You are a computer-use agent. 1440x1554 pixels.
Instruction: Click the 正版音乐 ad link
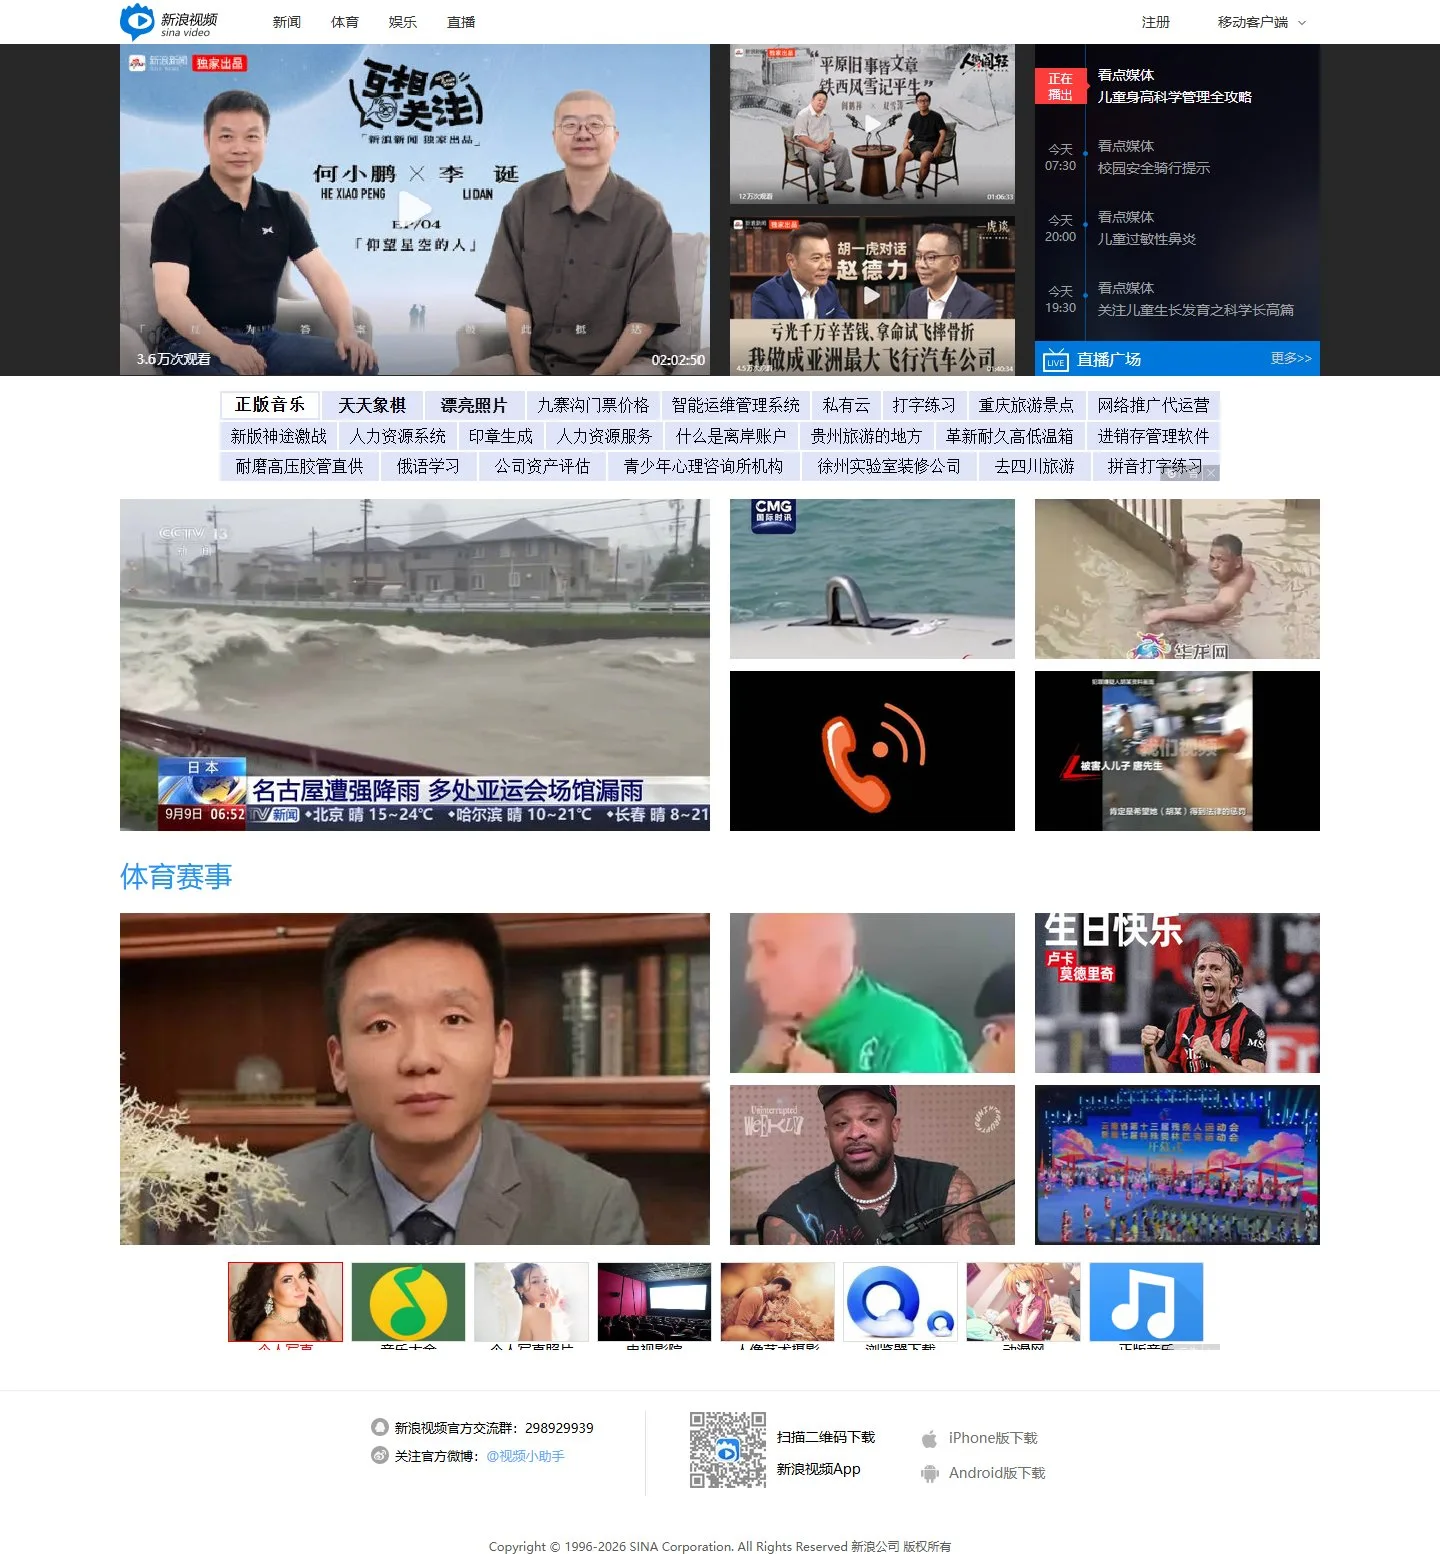[x=270, y=405]
